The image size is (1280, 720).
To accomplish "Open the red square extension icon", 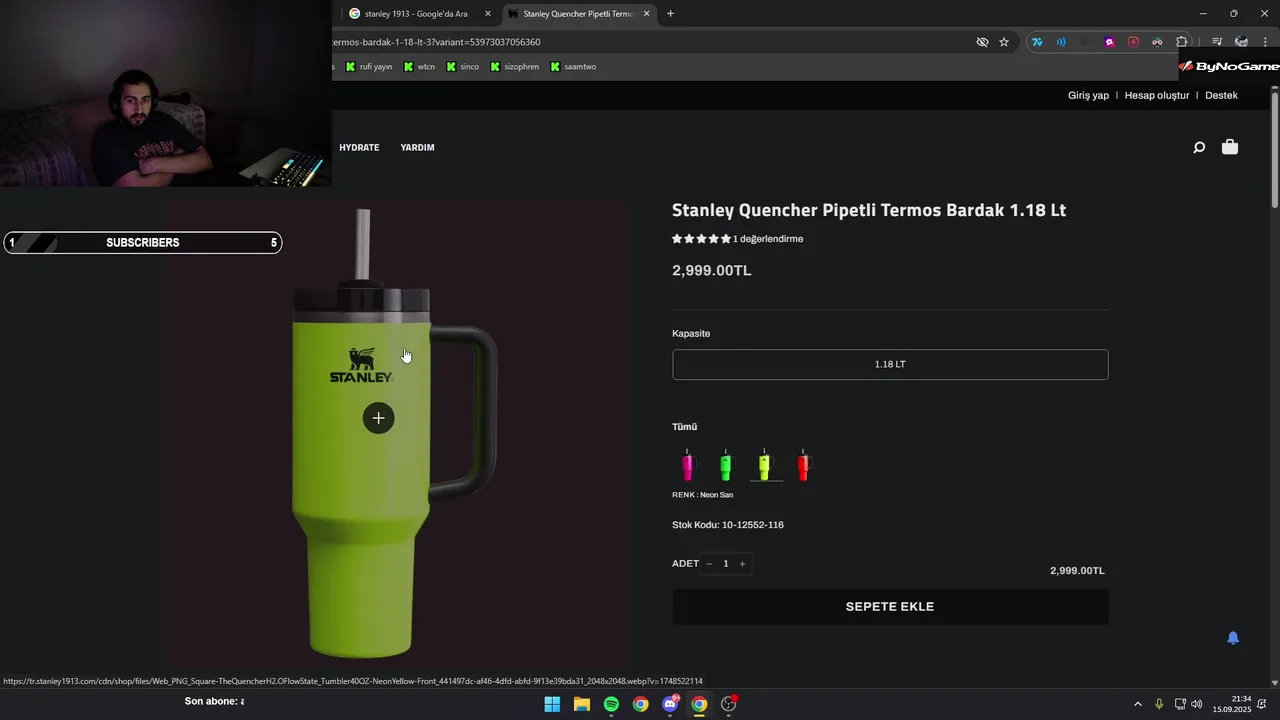I will (1133, 42).
